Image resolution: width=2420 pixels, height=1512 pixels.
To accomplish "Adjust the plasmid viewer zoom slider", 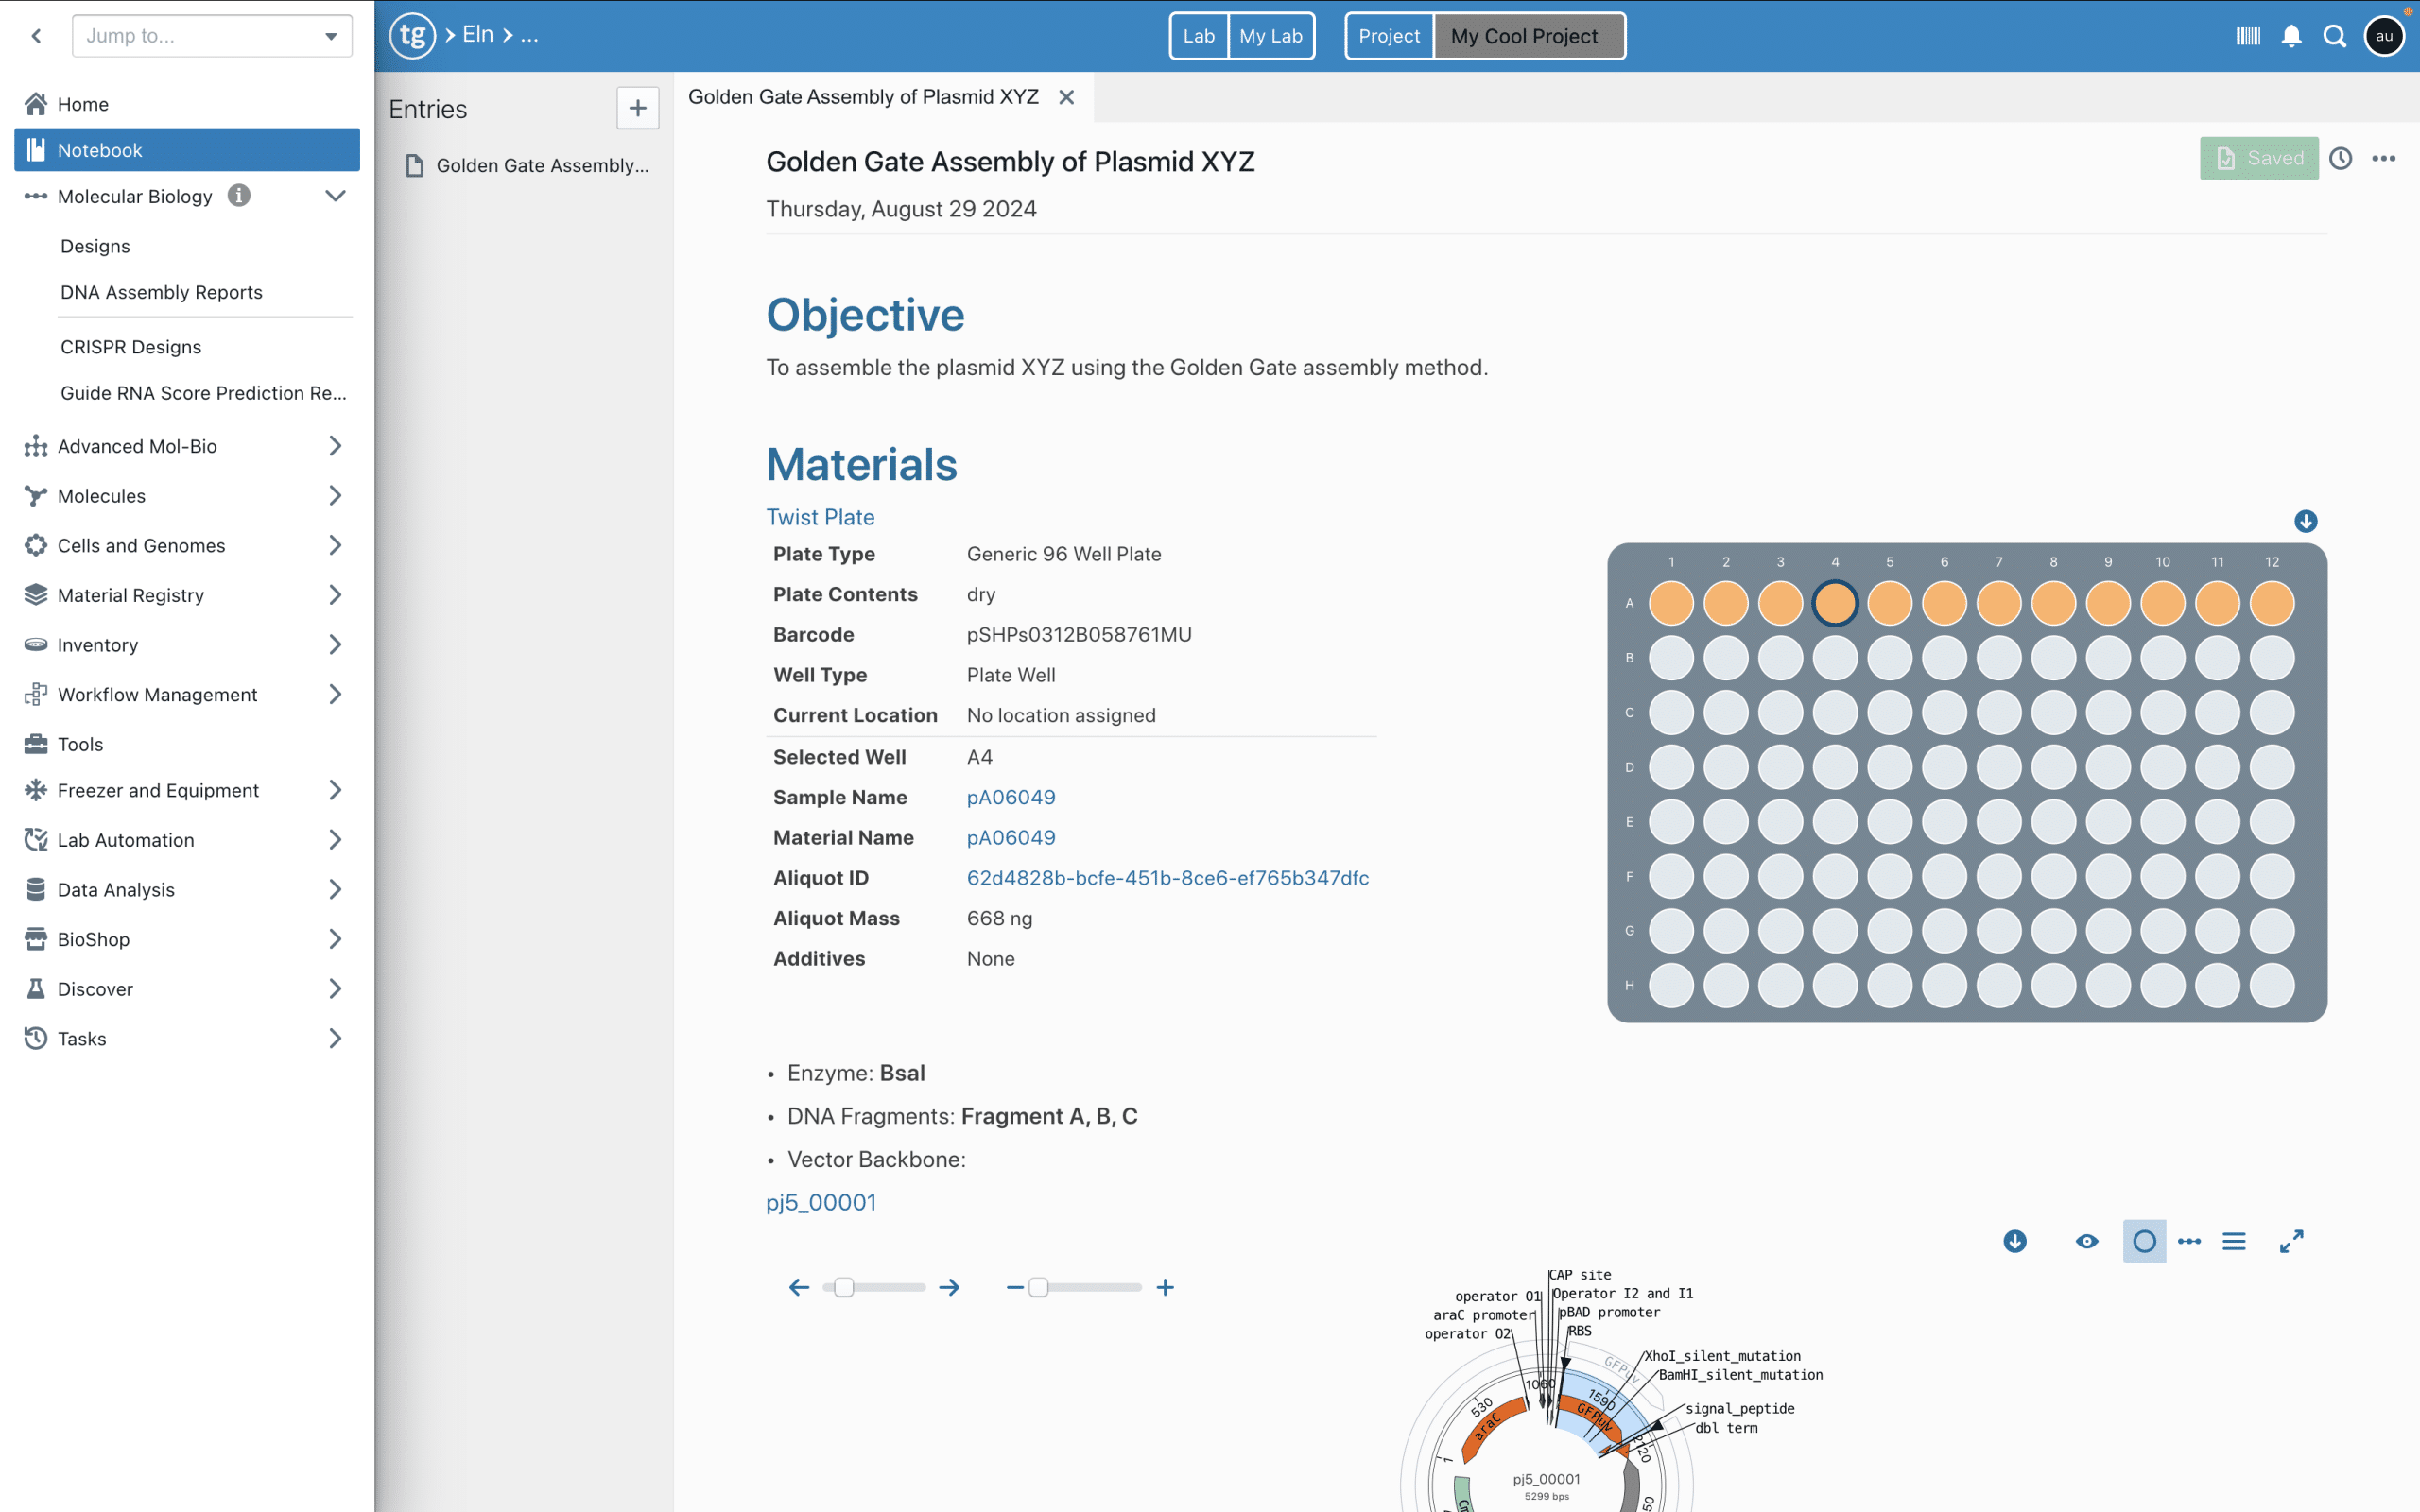I will click(1041, 1287).
